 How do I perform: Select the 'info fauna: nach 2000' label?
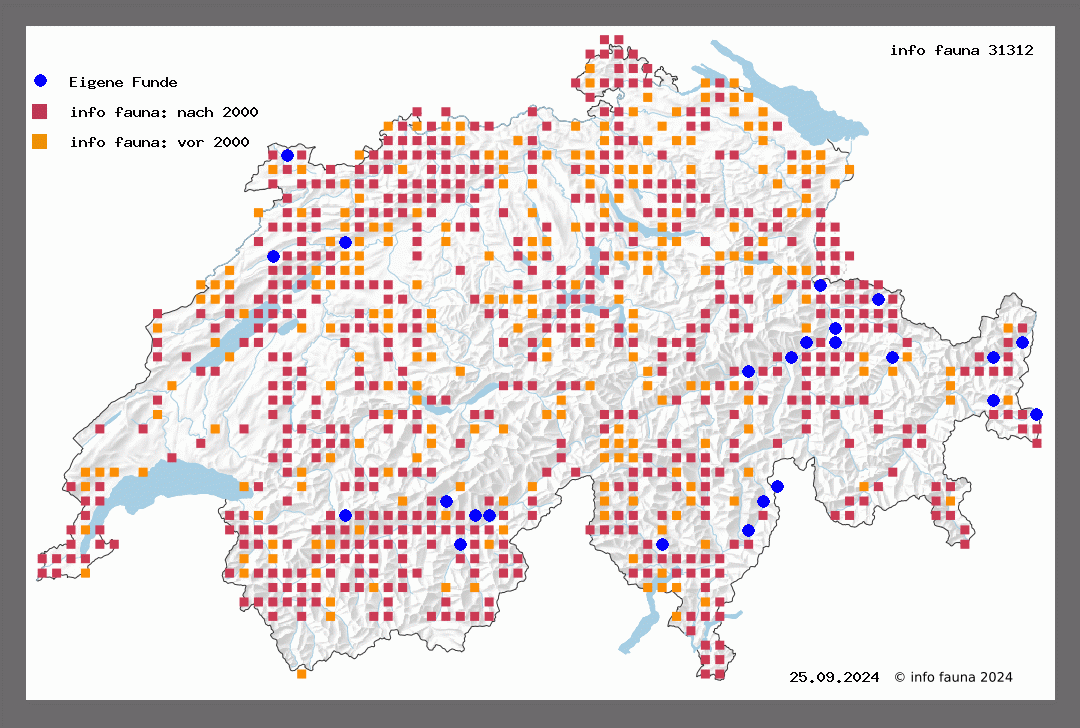[x=164, y=112]
